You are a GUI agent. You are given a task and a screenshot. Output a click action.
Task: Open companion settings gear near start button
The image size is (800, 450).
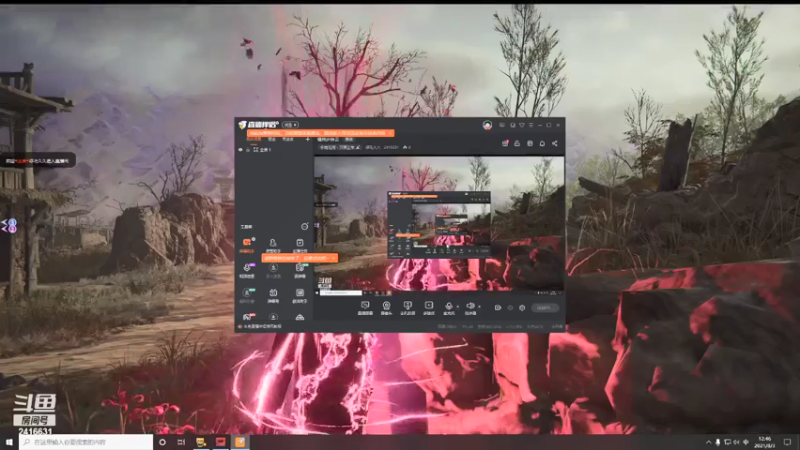[x=522, y=308]
